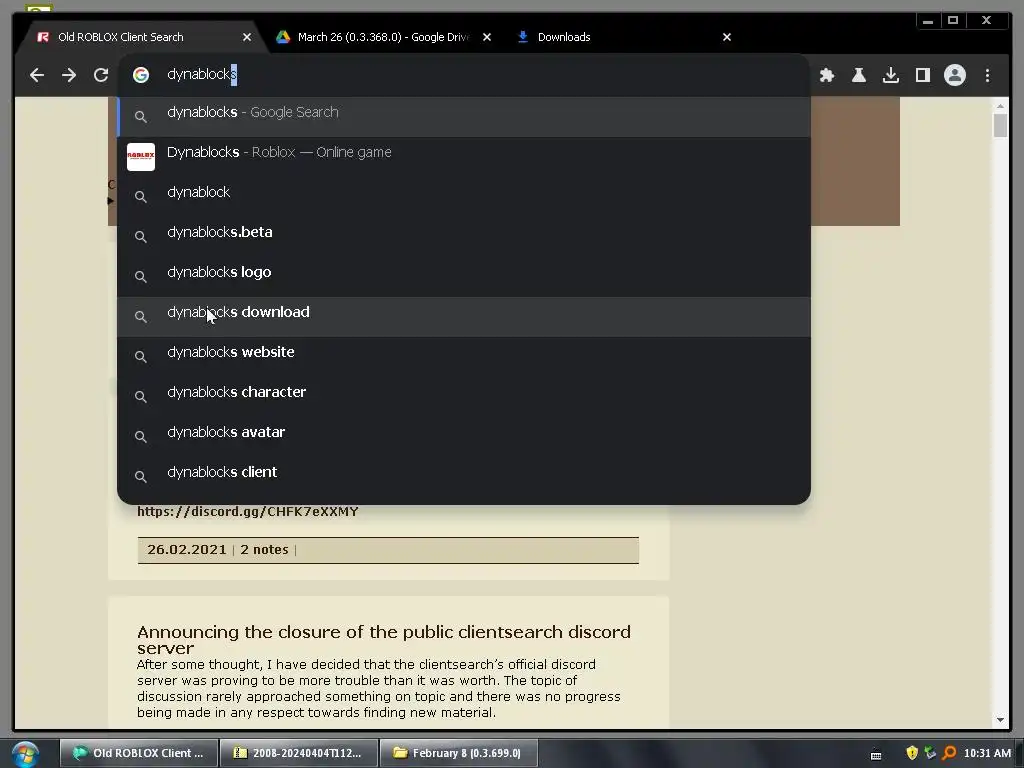The height and width of the screenshot is (768, 1024).
Task: Select the 'dynablocks website' suggestion
Action: (x=464, y=356)
